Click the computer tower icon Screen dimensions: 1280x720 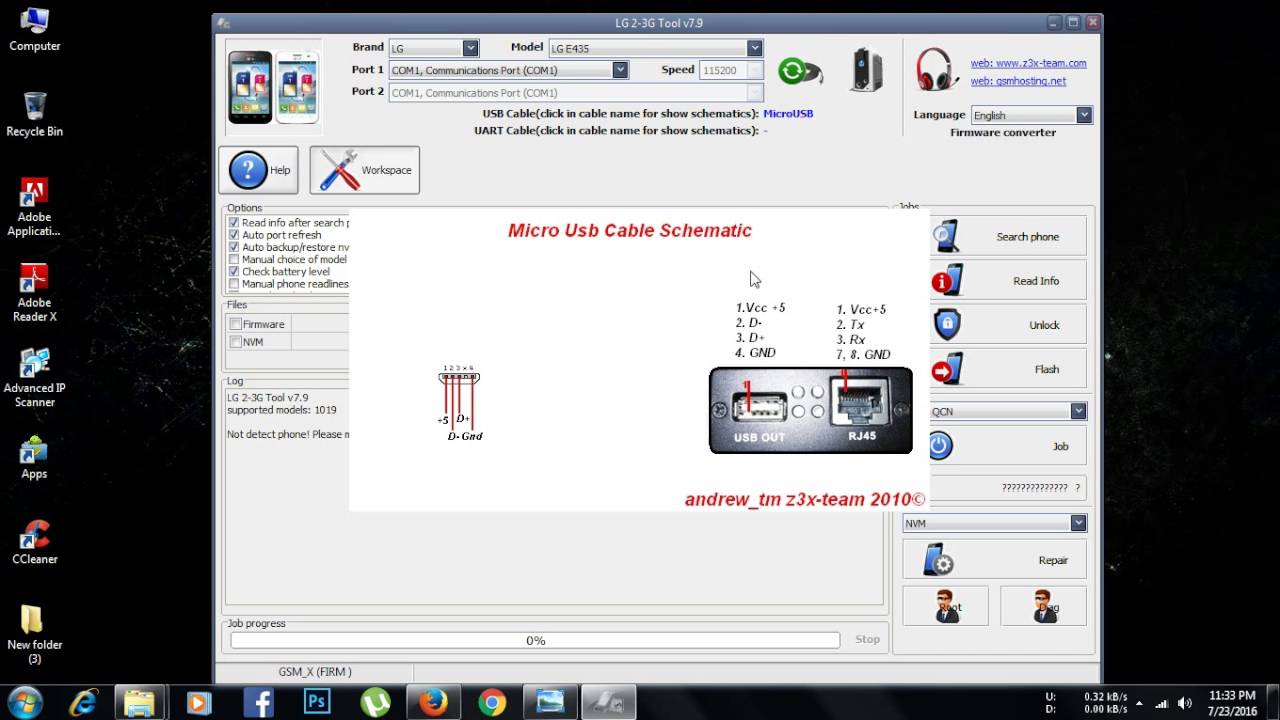pos(866,70)
